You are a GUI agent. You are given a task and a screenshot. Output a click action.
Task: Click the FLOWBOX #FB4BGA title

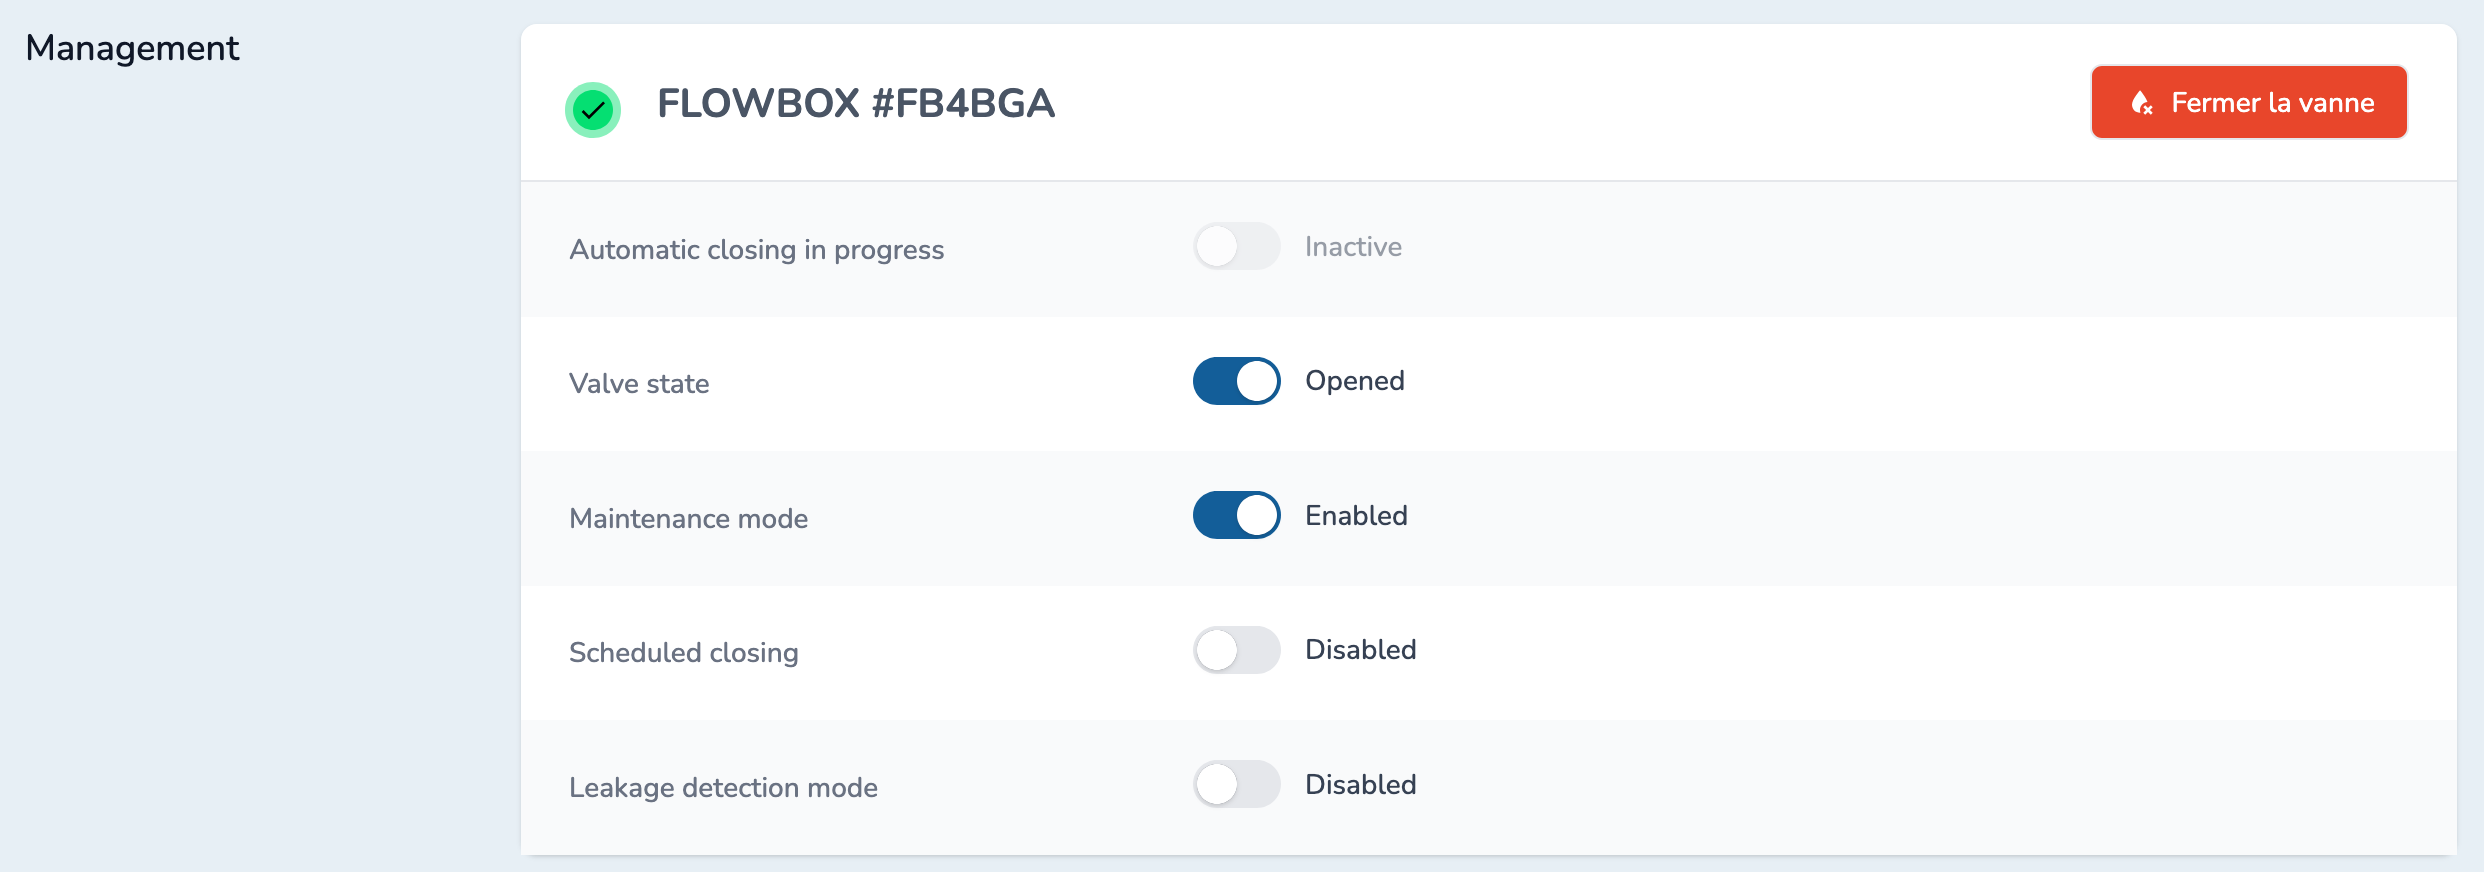point(855,103)
